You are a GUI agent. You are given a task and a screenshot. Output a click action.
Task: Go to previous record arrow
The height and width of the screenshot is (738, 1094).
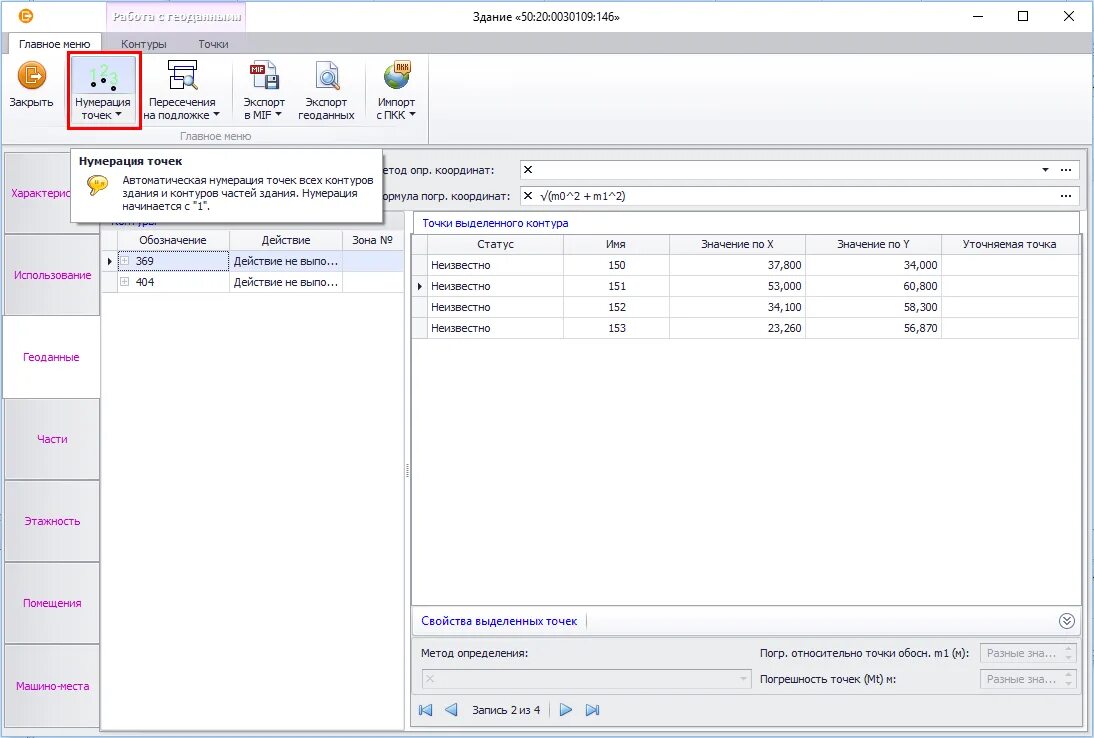(x=451, y=710)
